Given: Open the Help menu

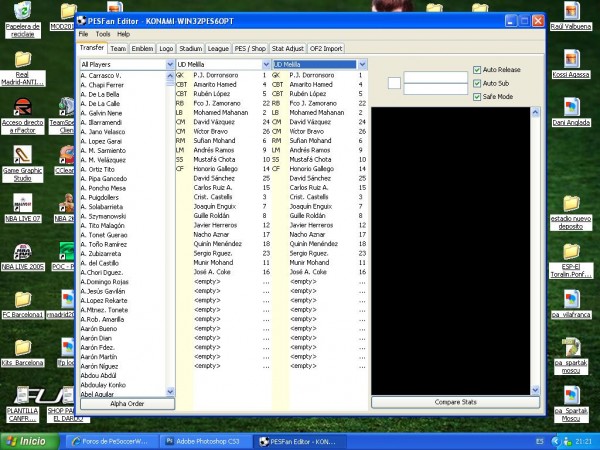Looking at the screenshot, I should (x=123, y=34).
